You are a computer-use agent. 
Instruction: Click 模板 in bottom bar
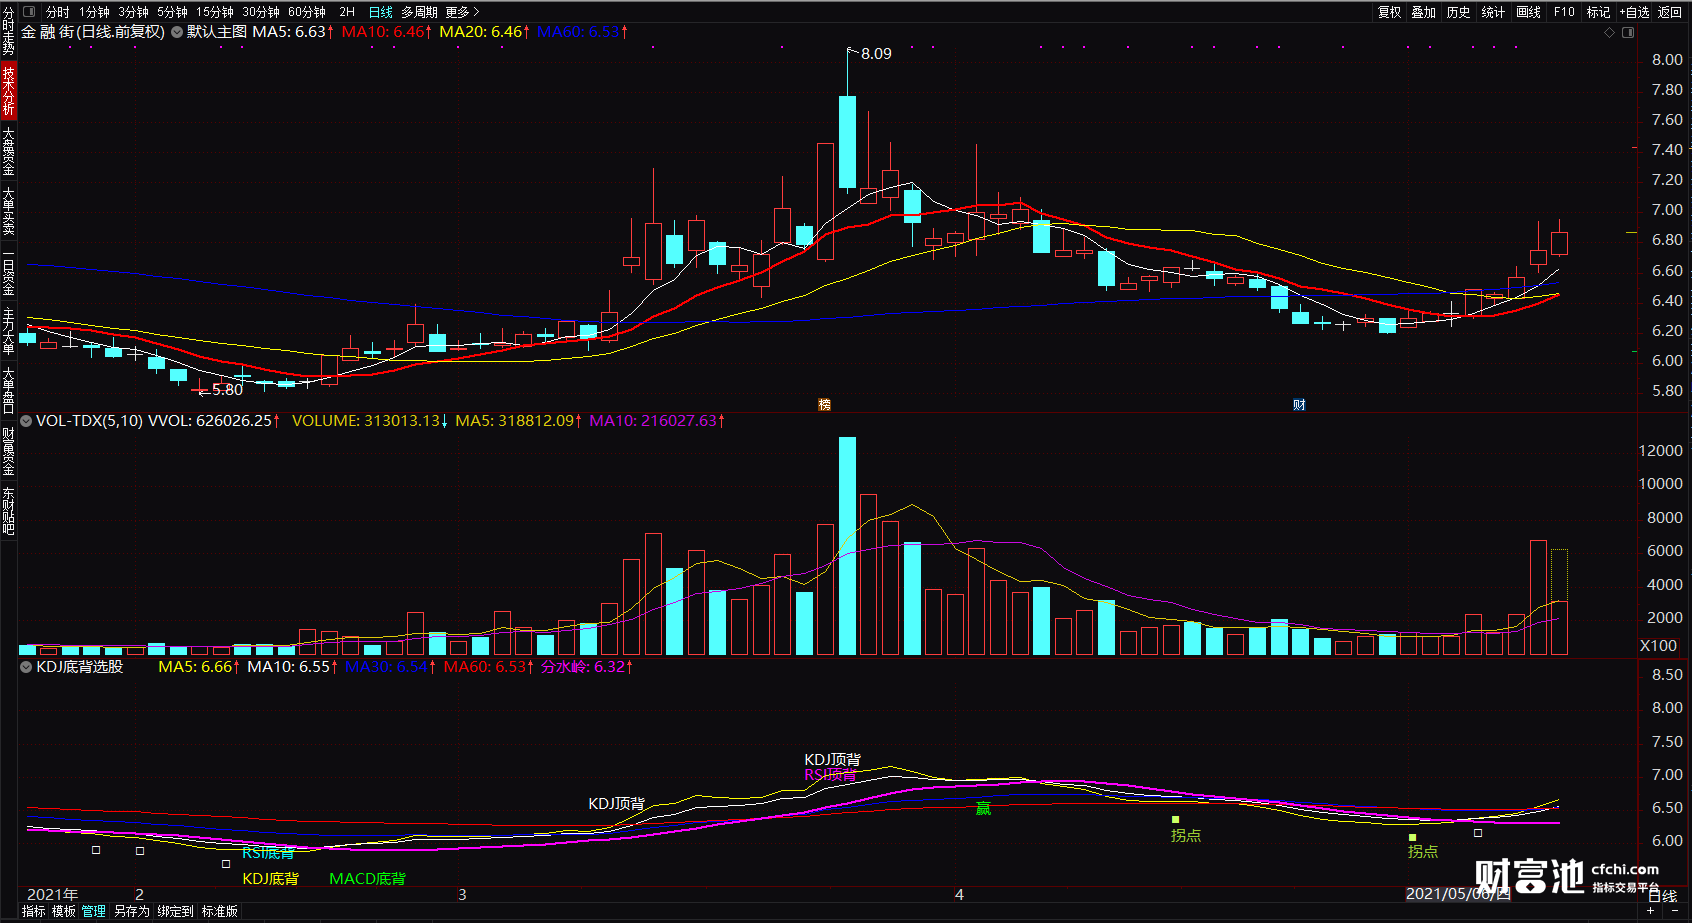pos(64,911)
